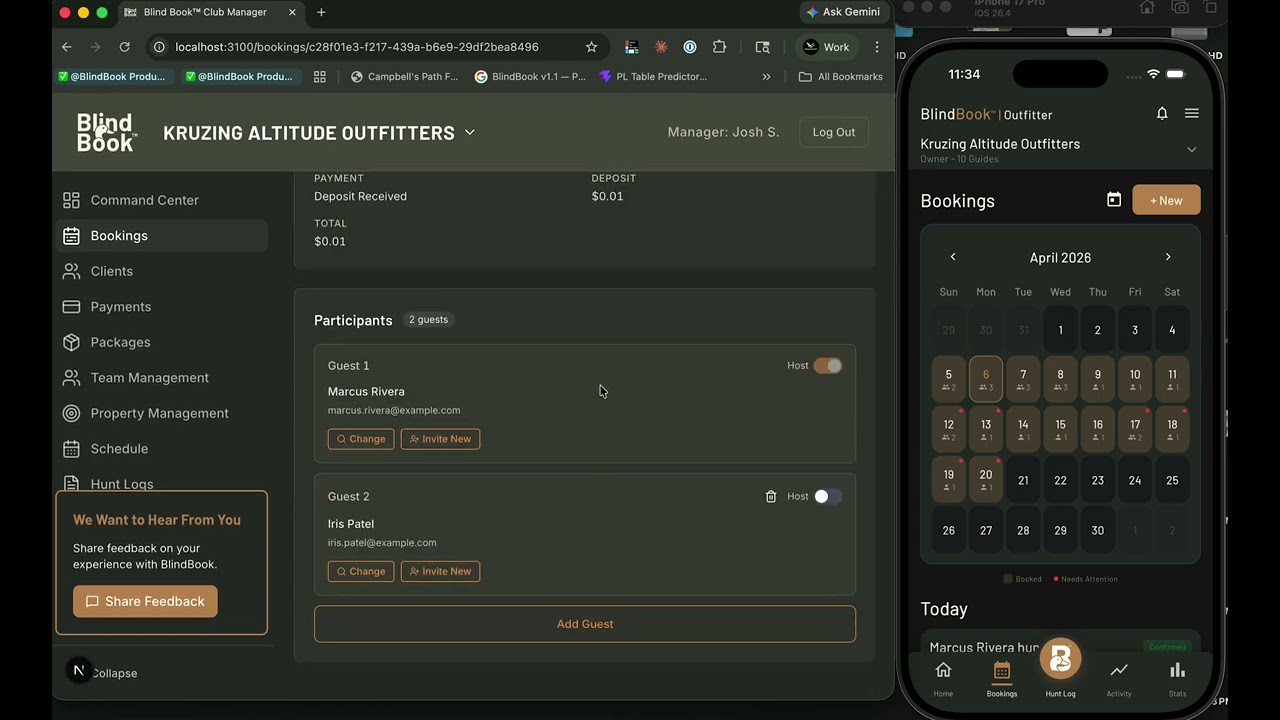The width and height of the screenshot is (1280, 720).
Task: Select April 28 on phone calendar
Action: point(1023,530)
